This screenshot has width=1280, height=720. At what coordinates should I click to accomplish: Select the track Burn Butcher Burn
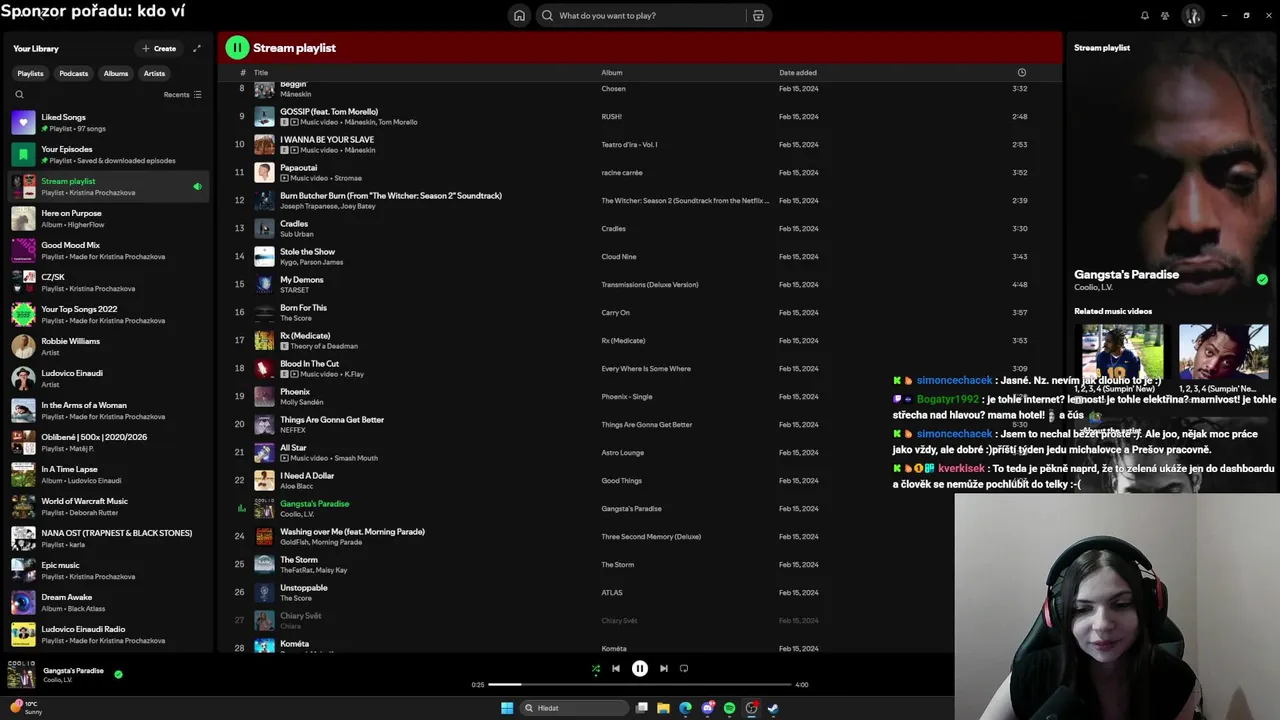640,200
